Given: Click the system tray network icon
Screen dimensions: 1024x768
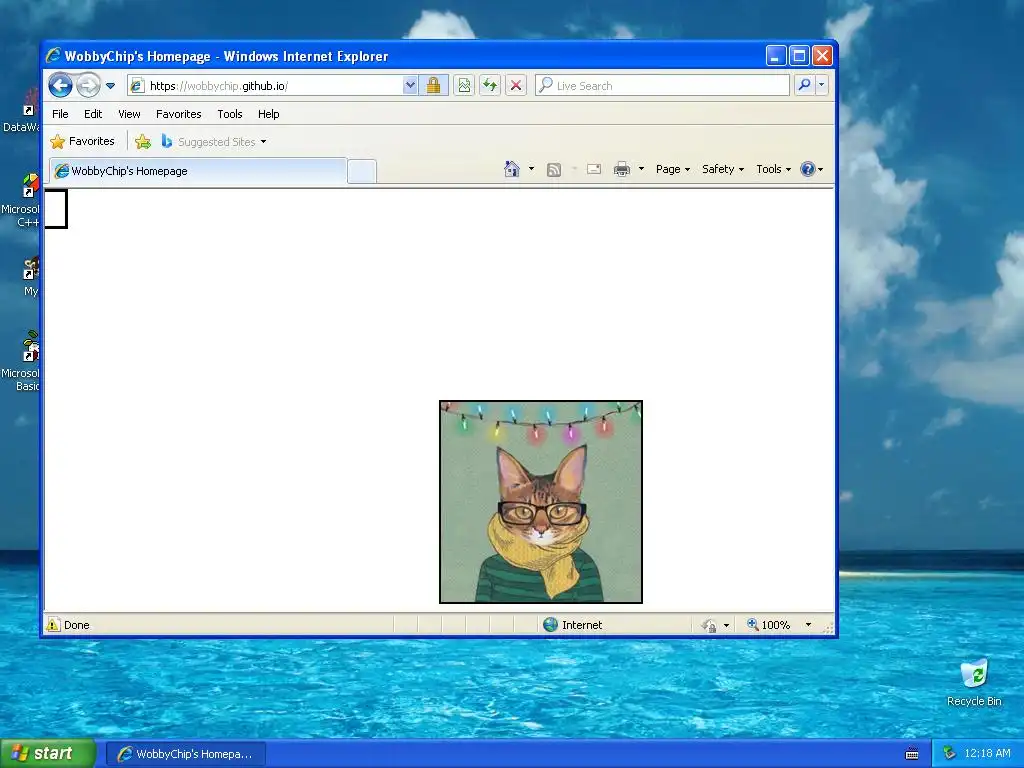Looking at the screenshot, I should tap(949, 753).
